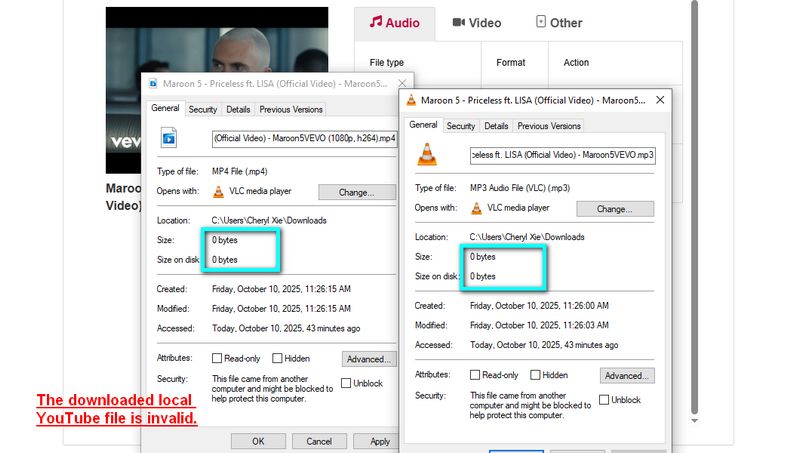The image size is (800, 453).
Task: Click the file icon beside Other tab
Action: pos(541,22)
